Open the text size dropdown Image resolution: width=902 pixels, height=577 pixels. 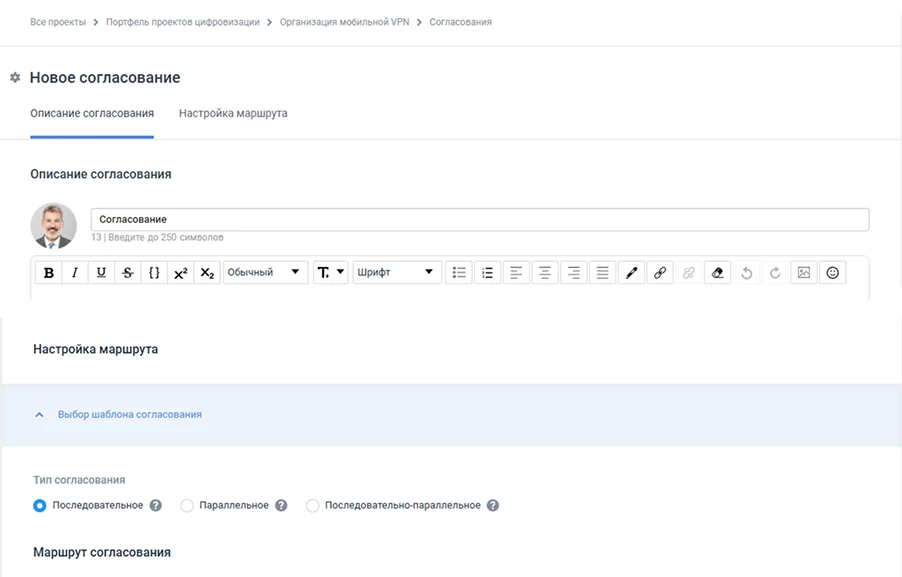pos(331,273)
